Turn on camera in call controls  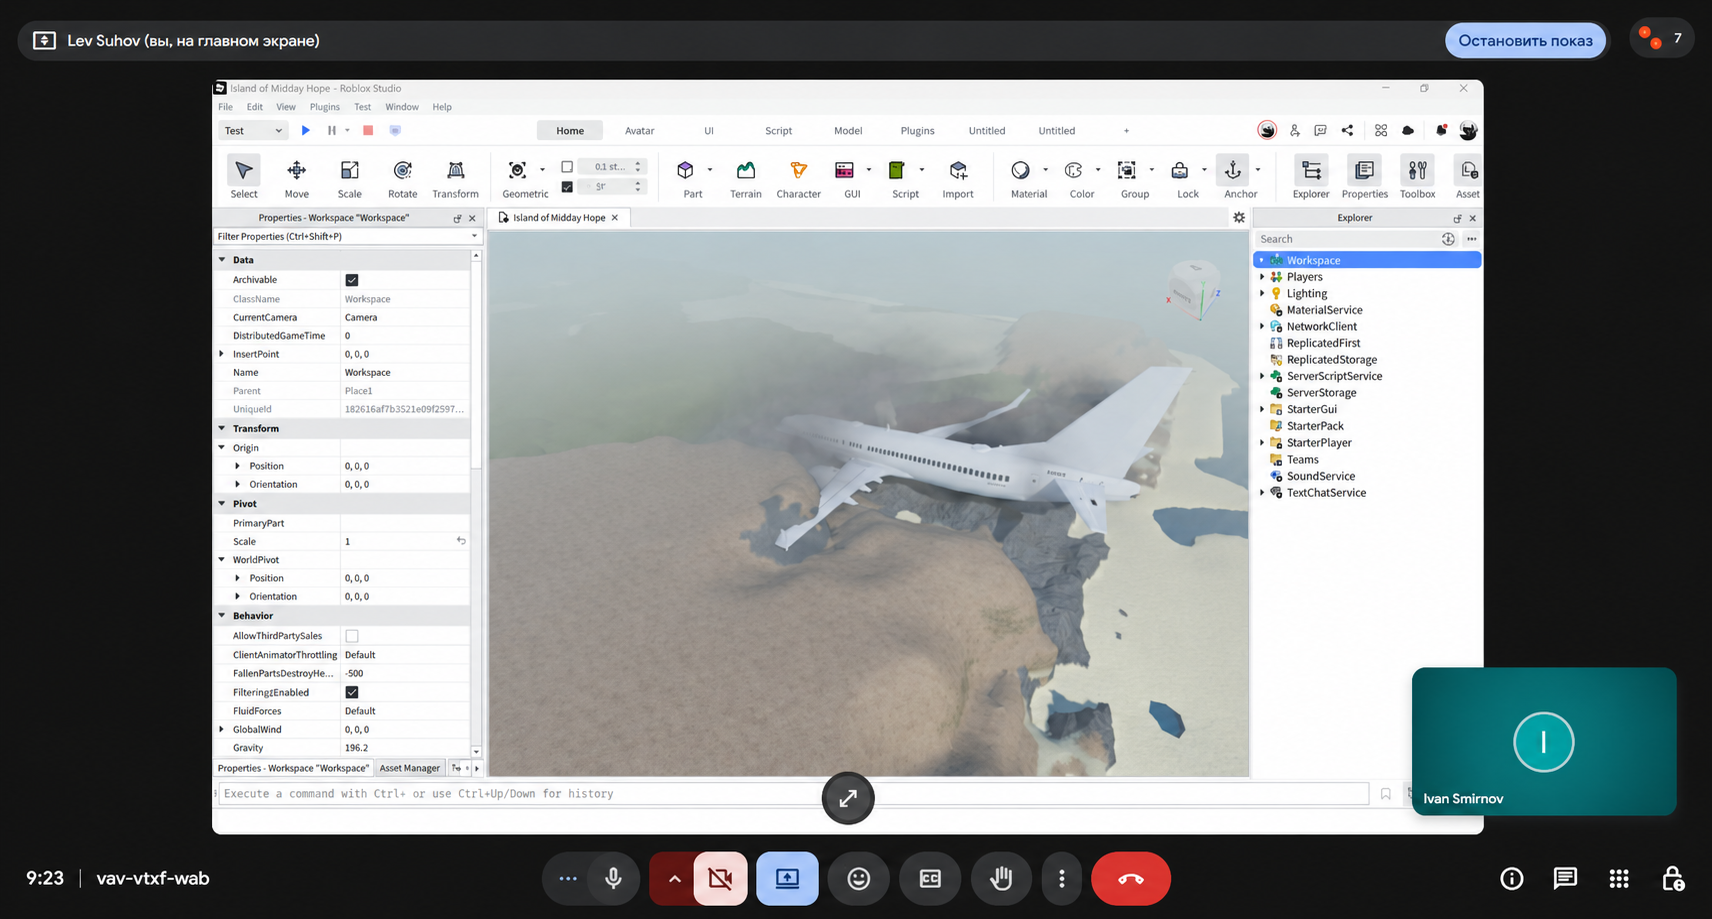[720, 878]
